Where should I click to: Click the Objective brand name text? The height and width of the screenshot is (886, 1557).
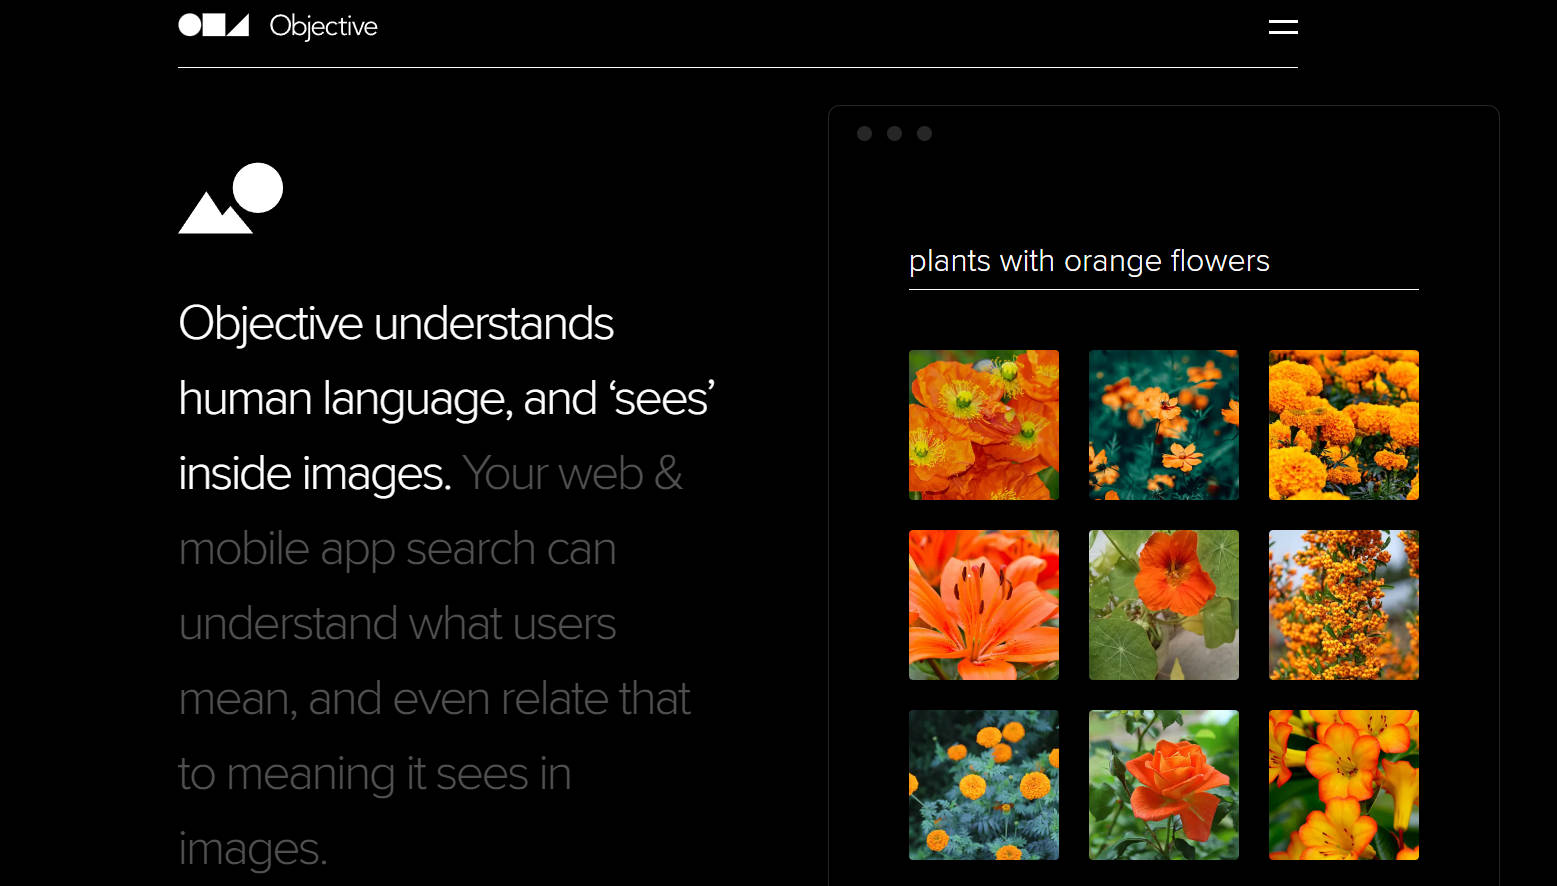[322, 26]
